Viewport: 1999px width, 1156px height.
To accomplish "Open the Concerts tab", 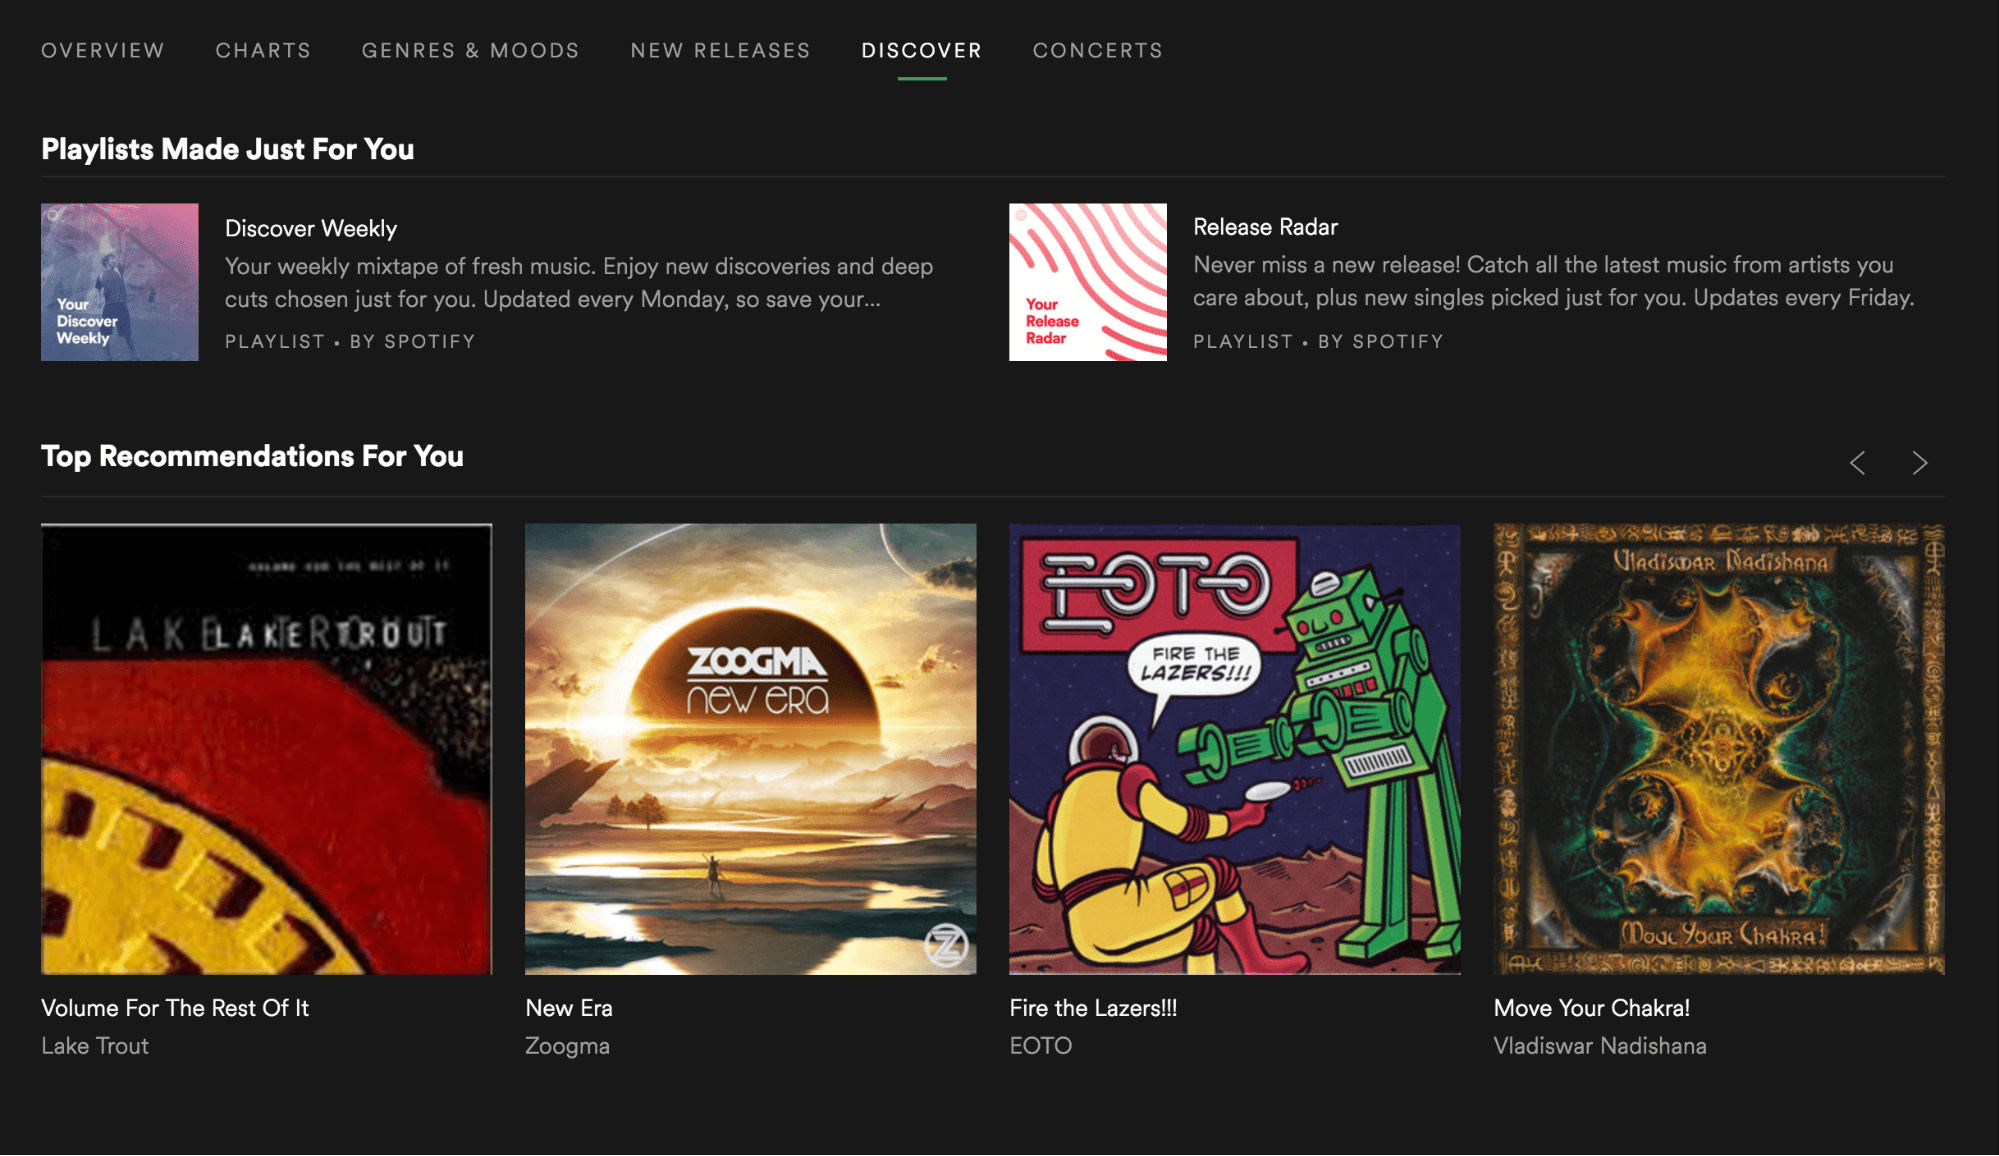I will (1097, 50).
